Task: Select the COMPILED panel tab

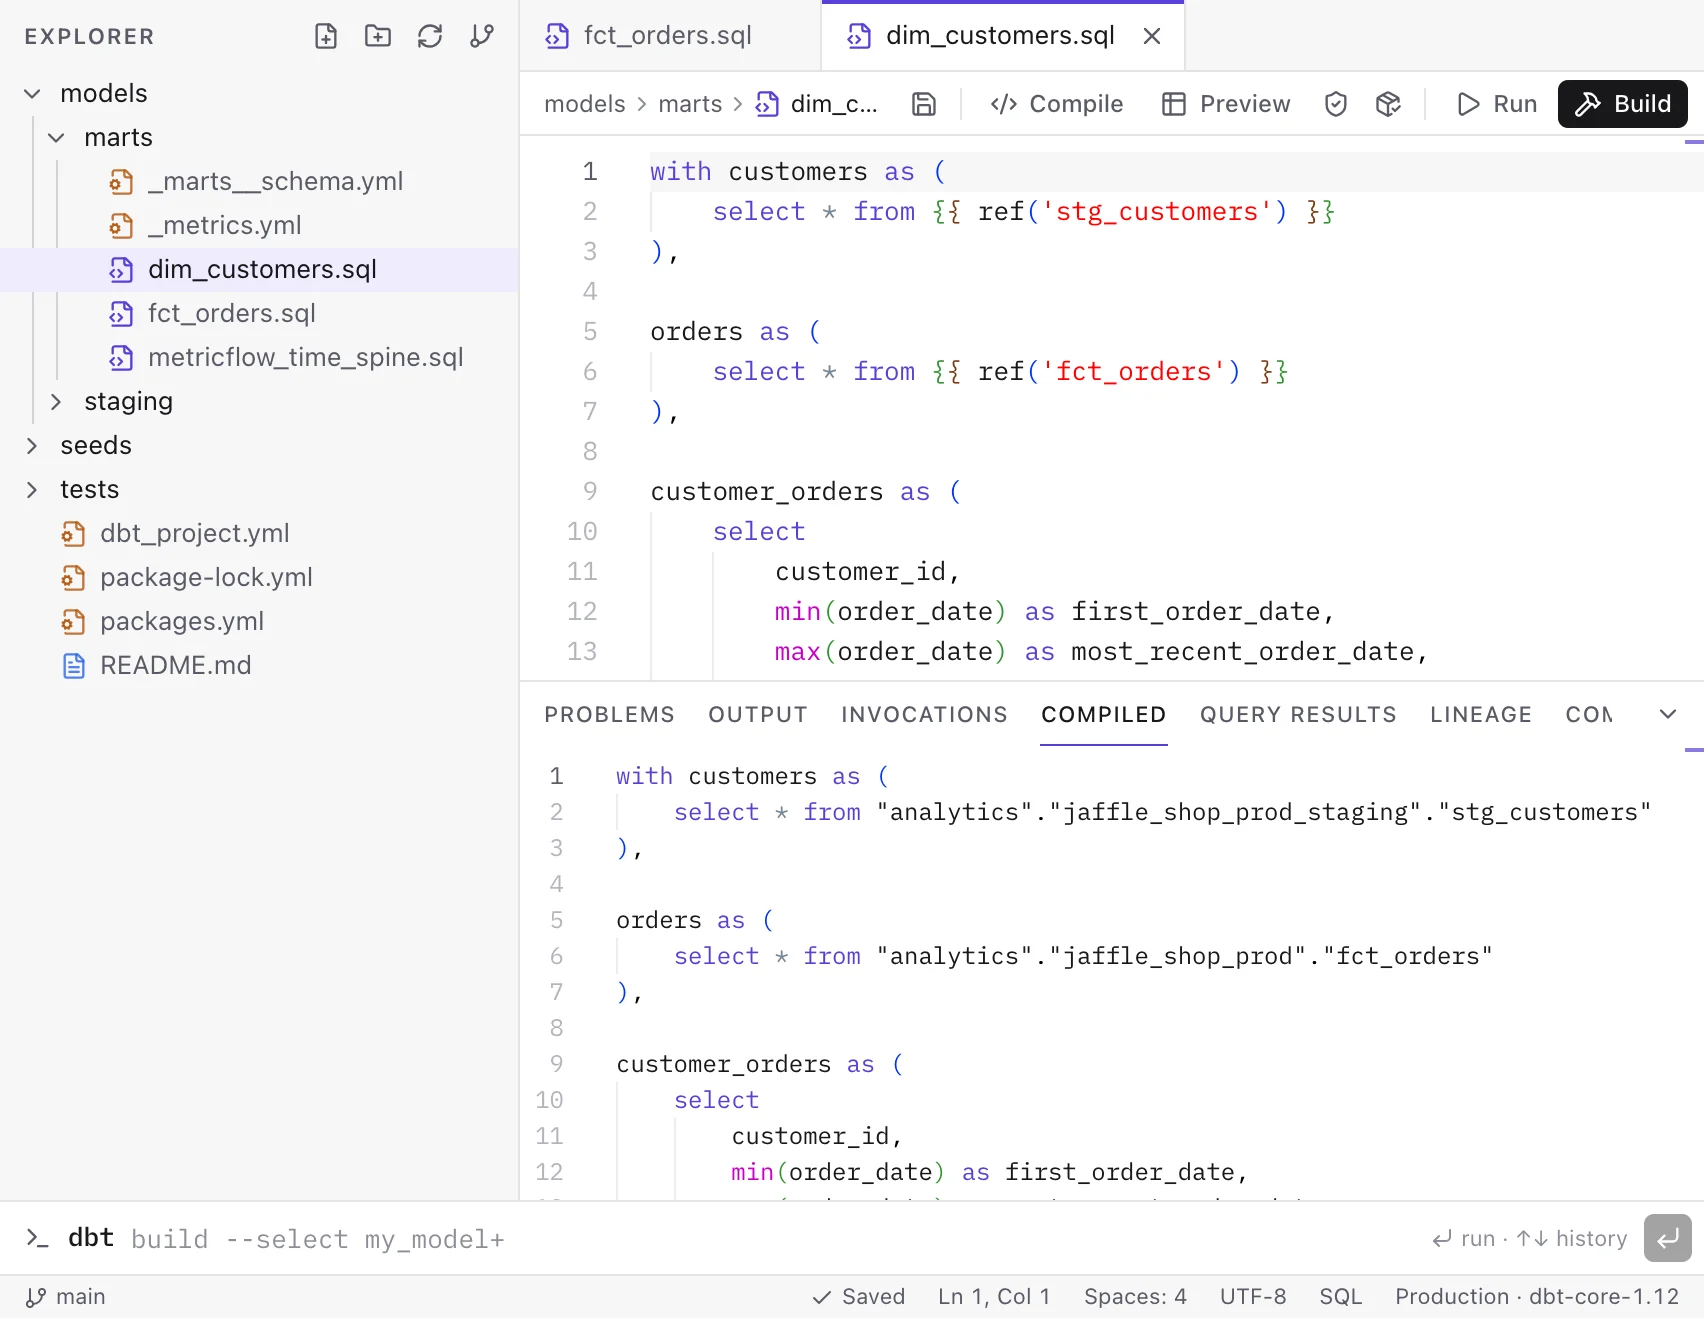Action: click(1103, 715)
